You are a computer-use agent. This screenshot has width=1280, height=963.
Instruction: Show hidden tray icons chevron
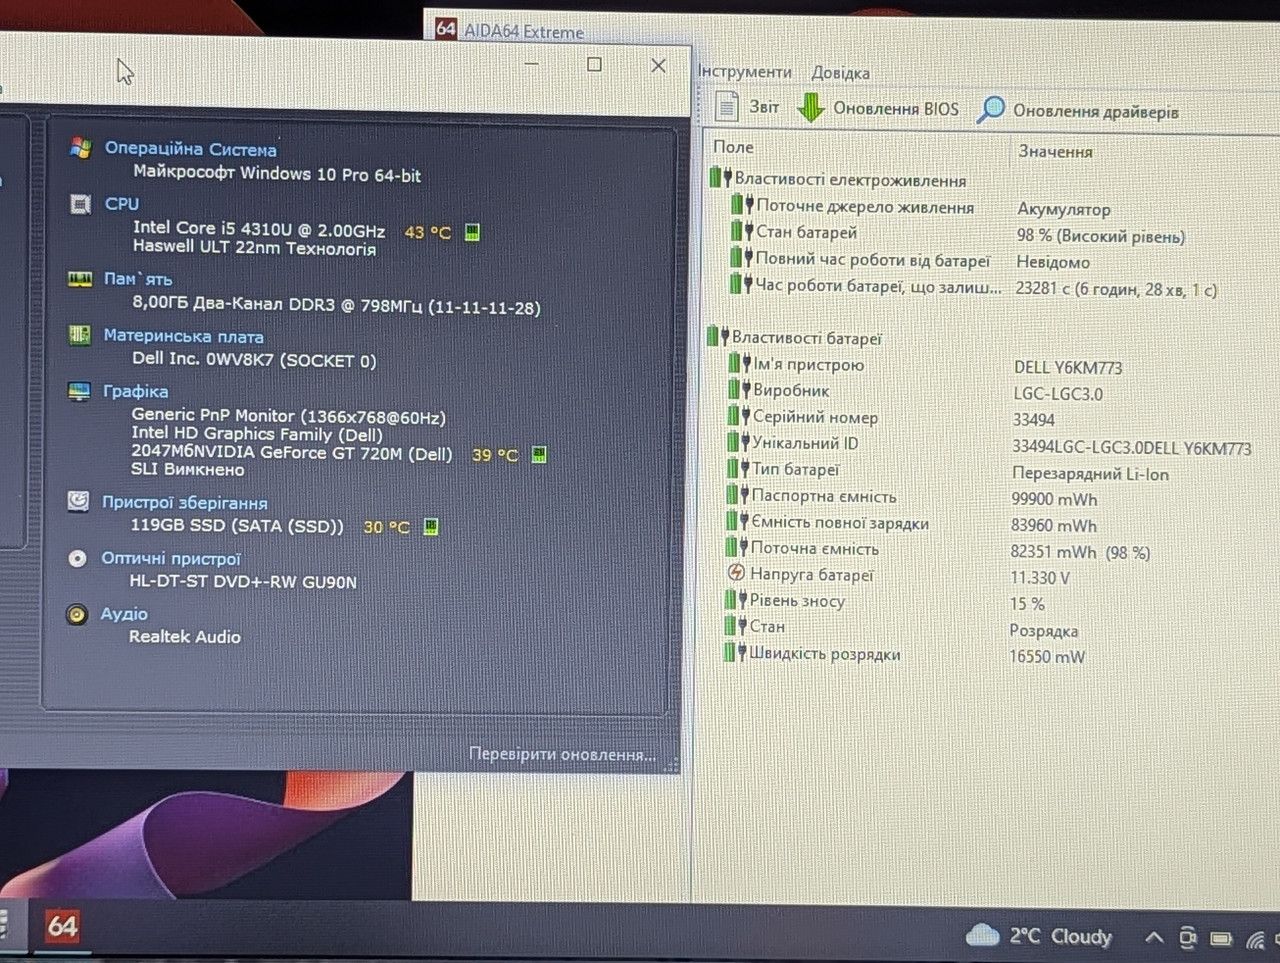click(1153, 938)
